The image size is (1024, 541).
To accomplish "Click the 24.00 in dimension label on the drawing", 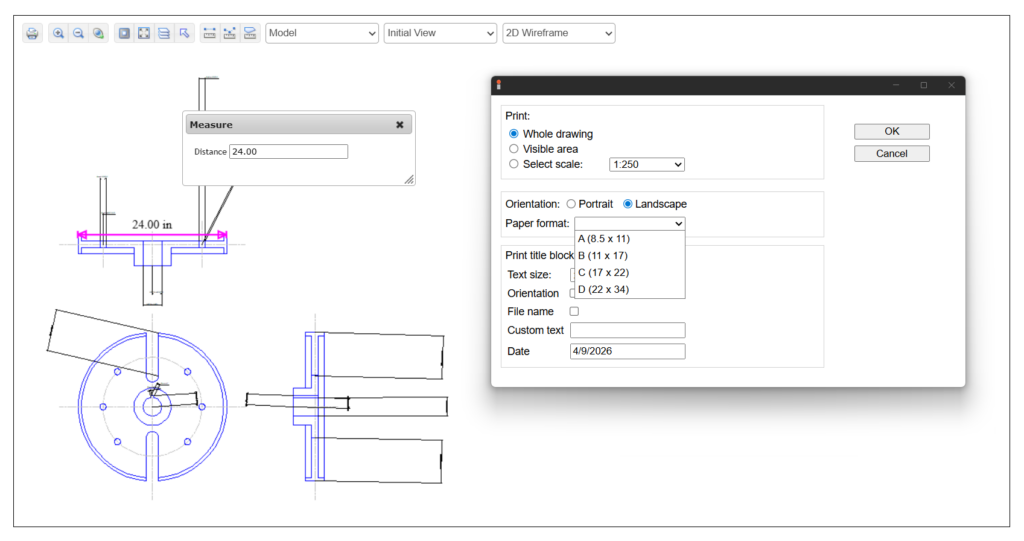I will pyautogui.click(x=152, y=225).
